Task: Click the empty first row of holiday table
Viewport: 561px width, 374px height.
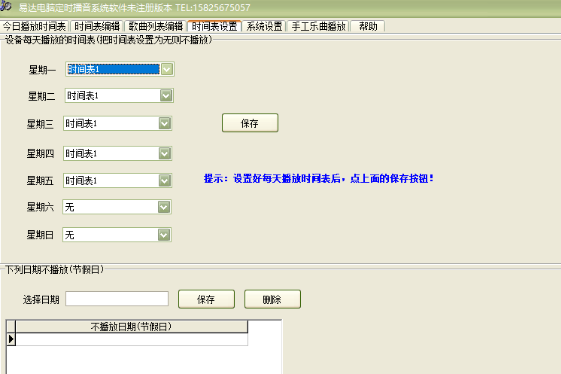Action: click(x=132, y=339)
